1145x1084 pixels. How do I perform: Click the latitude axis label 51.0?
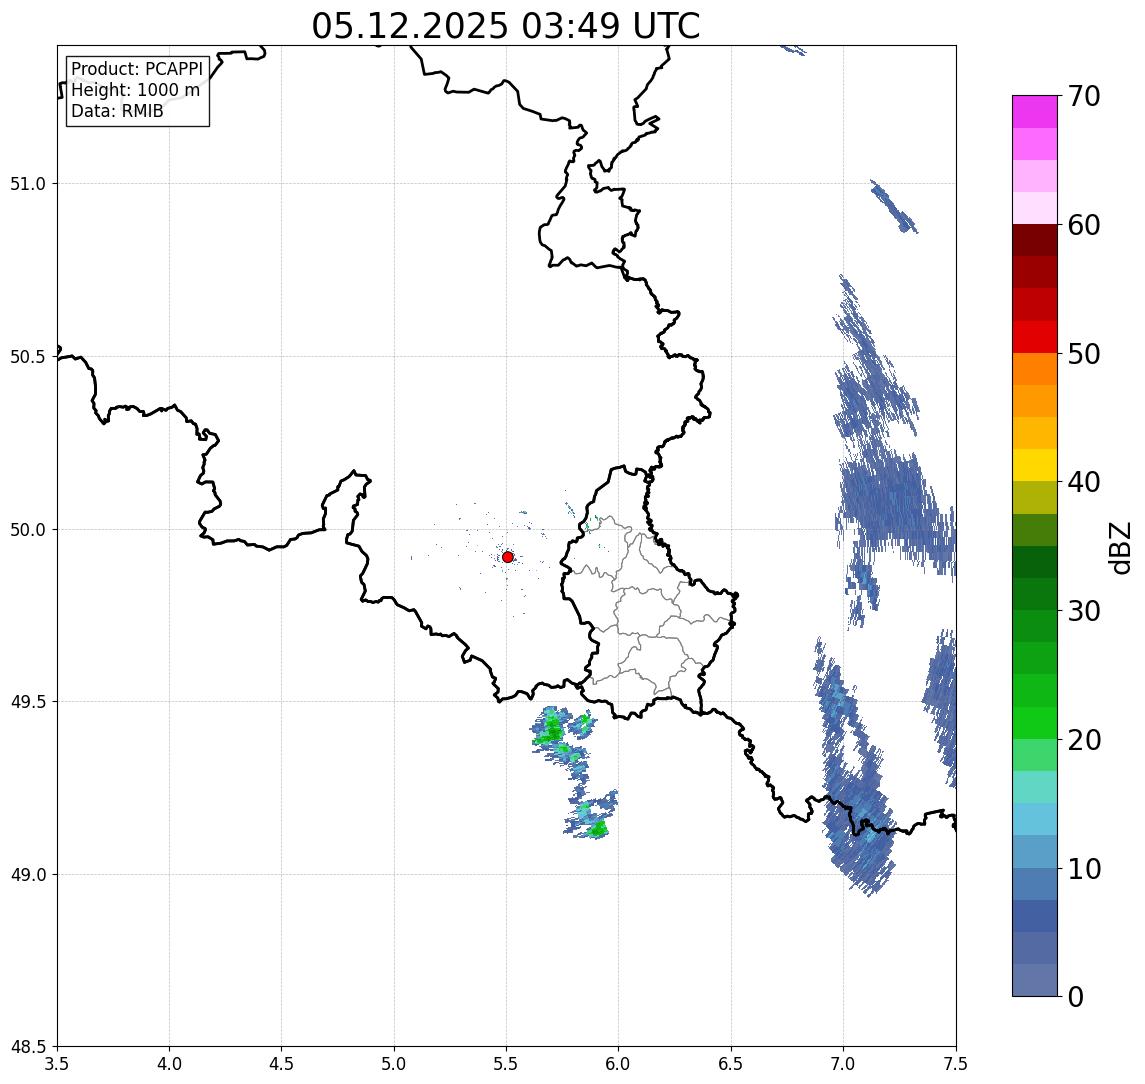(x=28, y=184)
